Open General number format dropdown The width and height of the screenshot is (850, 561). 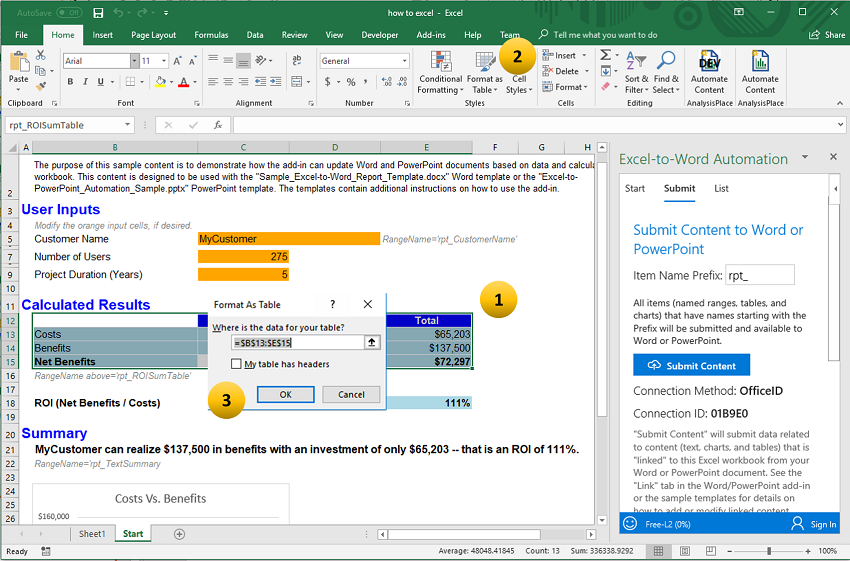(x=404, y=61)
